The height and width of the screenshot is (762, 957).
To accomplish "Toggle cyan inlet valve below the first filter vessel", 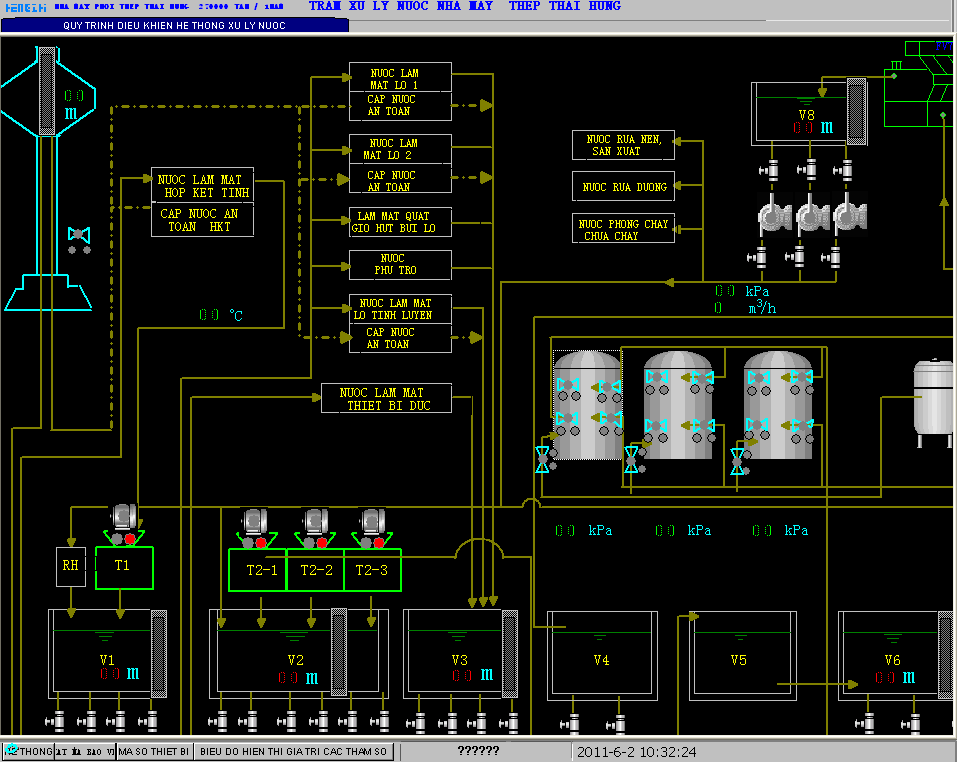I will [543, 460].
